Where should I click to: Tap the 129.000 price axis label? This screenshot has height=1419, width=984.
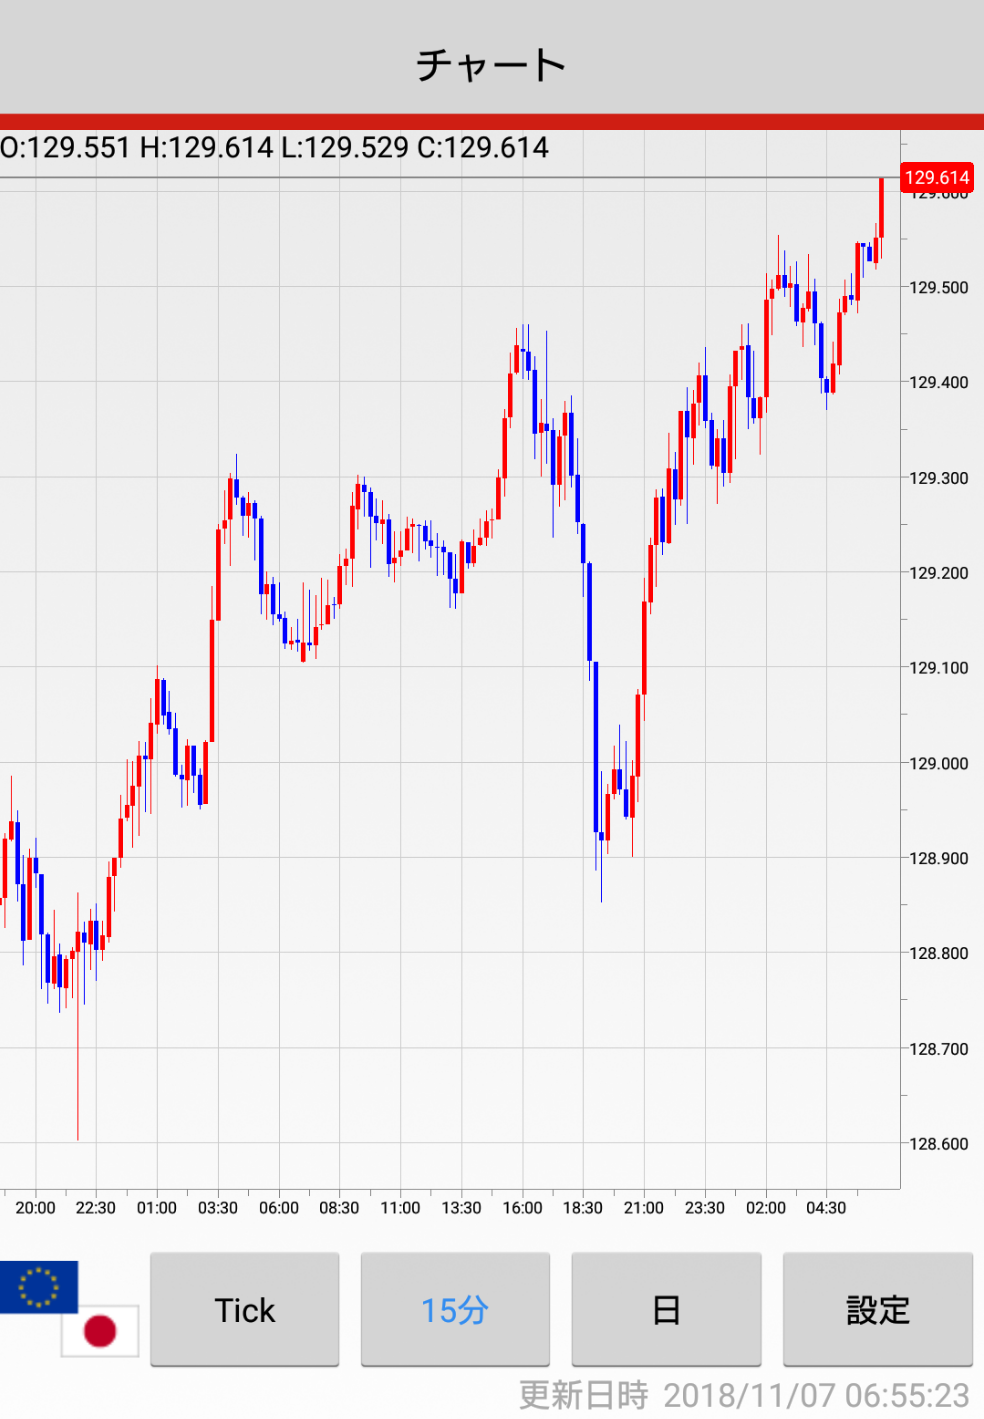coord(938,763)
